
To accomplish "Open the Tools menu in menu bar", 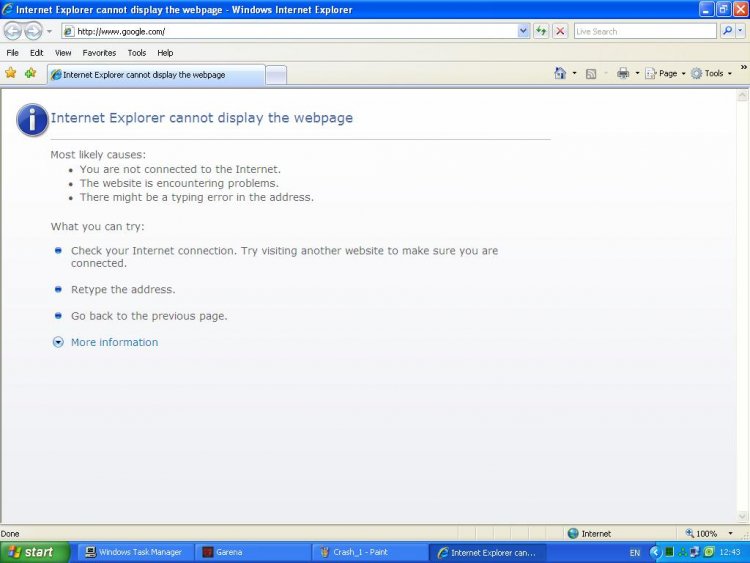I will tap(136, 53).
